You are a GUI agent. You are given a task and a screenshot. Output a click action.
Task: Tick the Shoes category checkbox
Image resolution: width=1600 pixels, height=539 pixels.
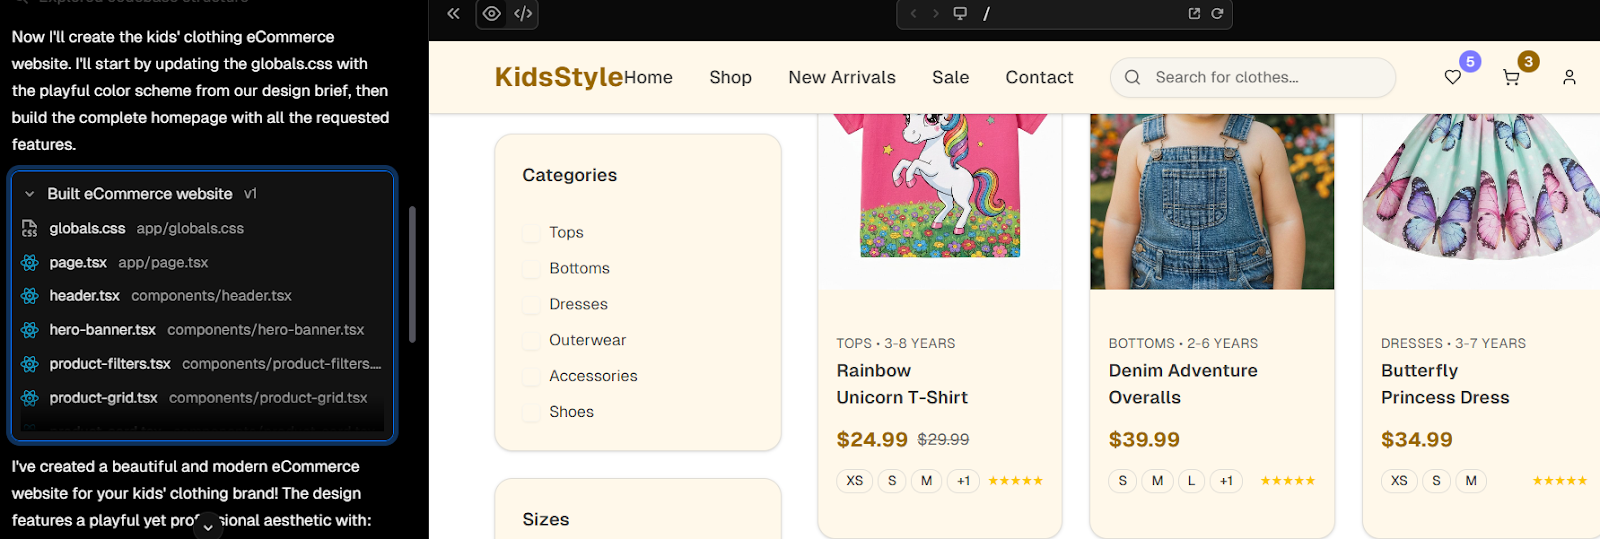pyautogui.click(x=531, y=413)
